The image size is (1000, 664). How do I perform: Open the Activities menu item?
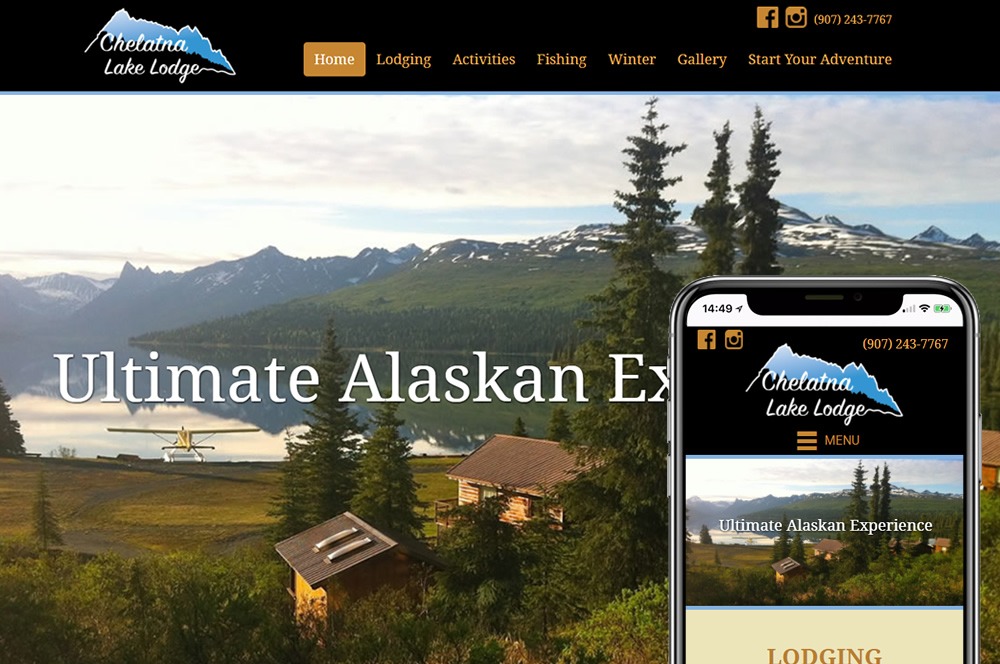483,59
